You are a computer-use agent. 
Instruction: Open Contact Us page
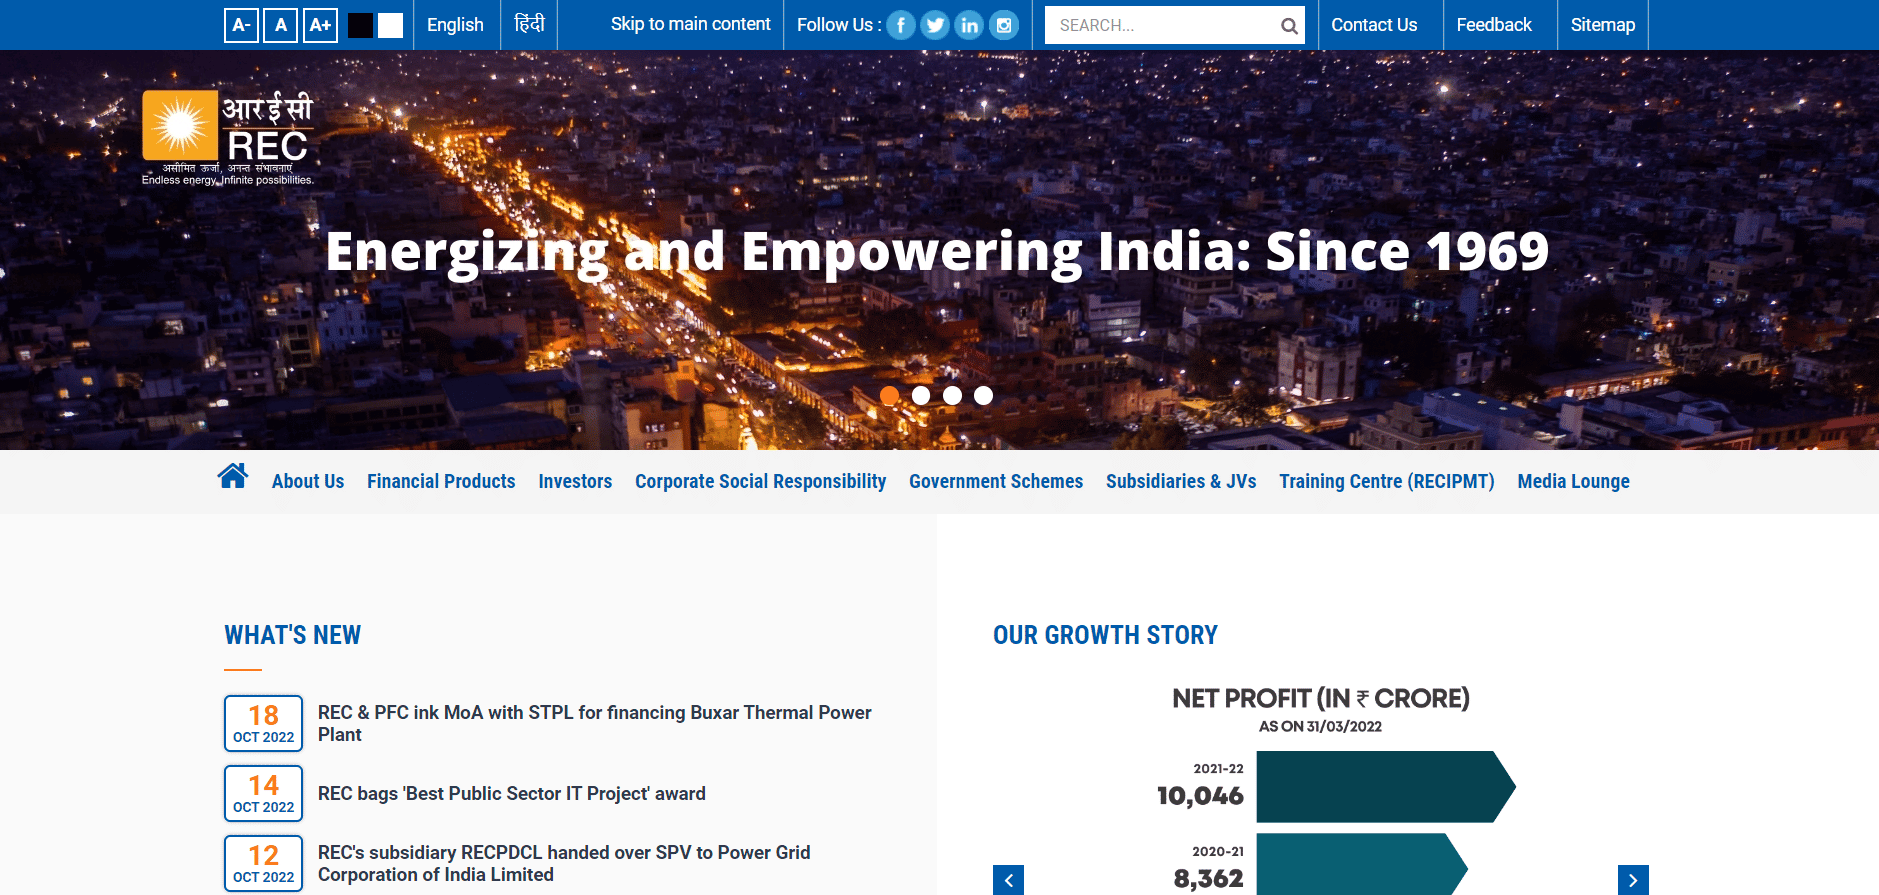pos(1374,25)
